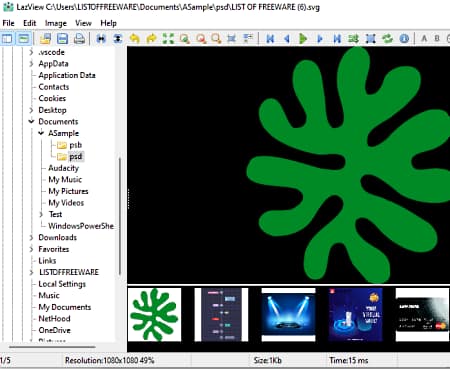Click the letter A toolbar icon
Viewport: 450px width, 369px height.
[424, 38]
